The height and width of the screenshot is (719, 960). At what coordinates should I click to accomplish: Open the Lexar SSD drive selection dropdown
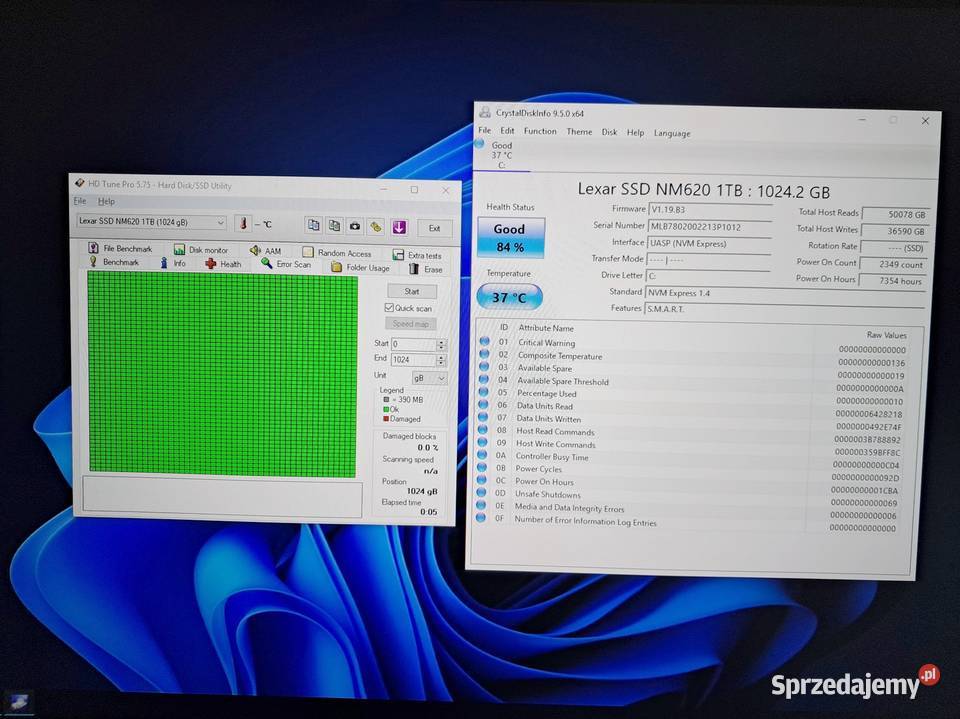[151, 222]
